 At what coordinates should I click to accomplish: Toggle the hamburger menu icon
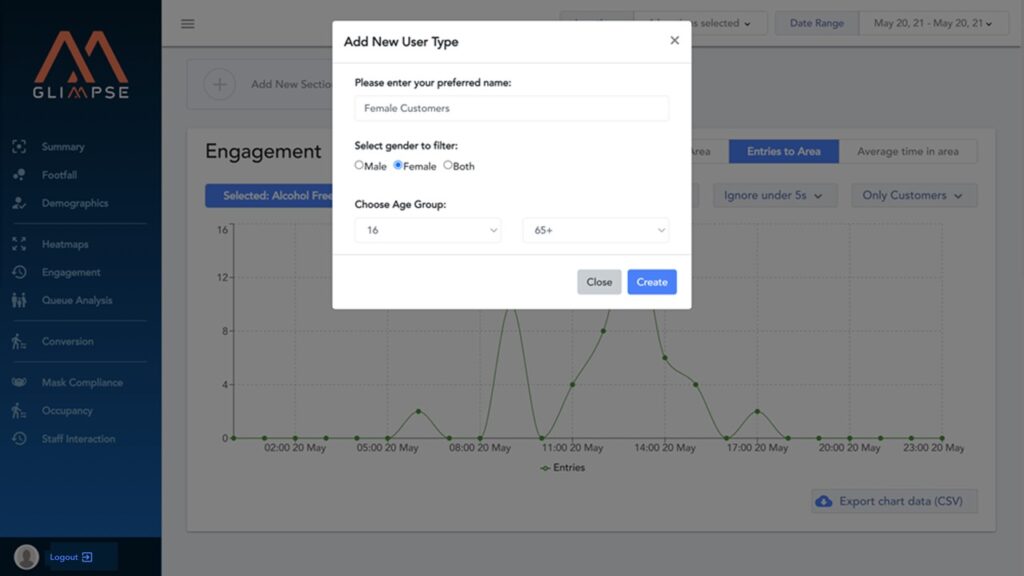(188, 24)
